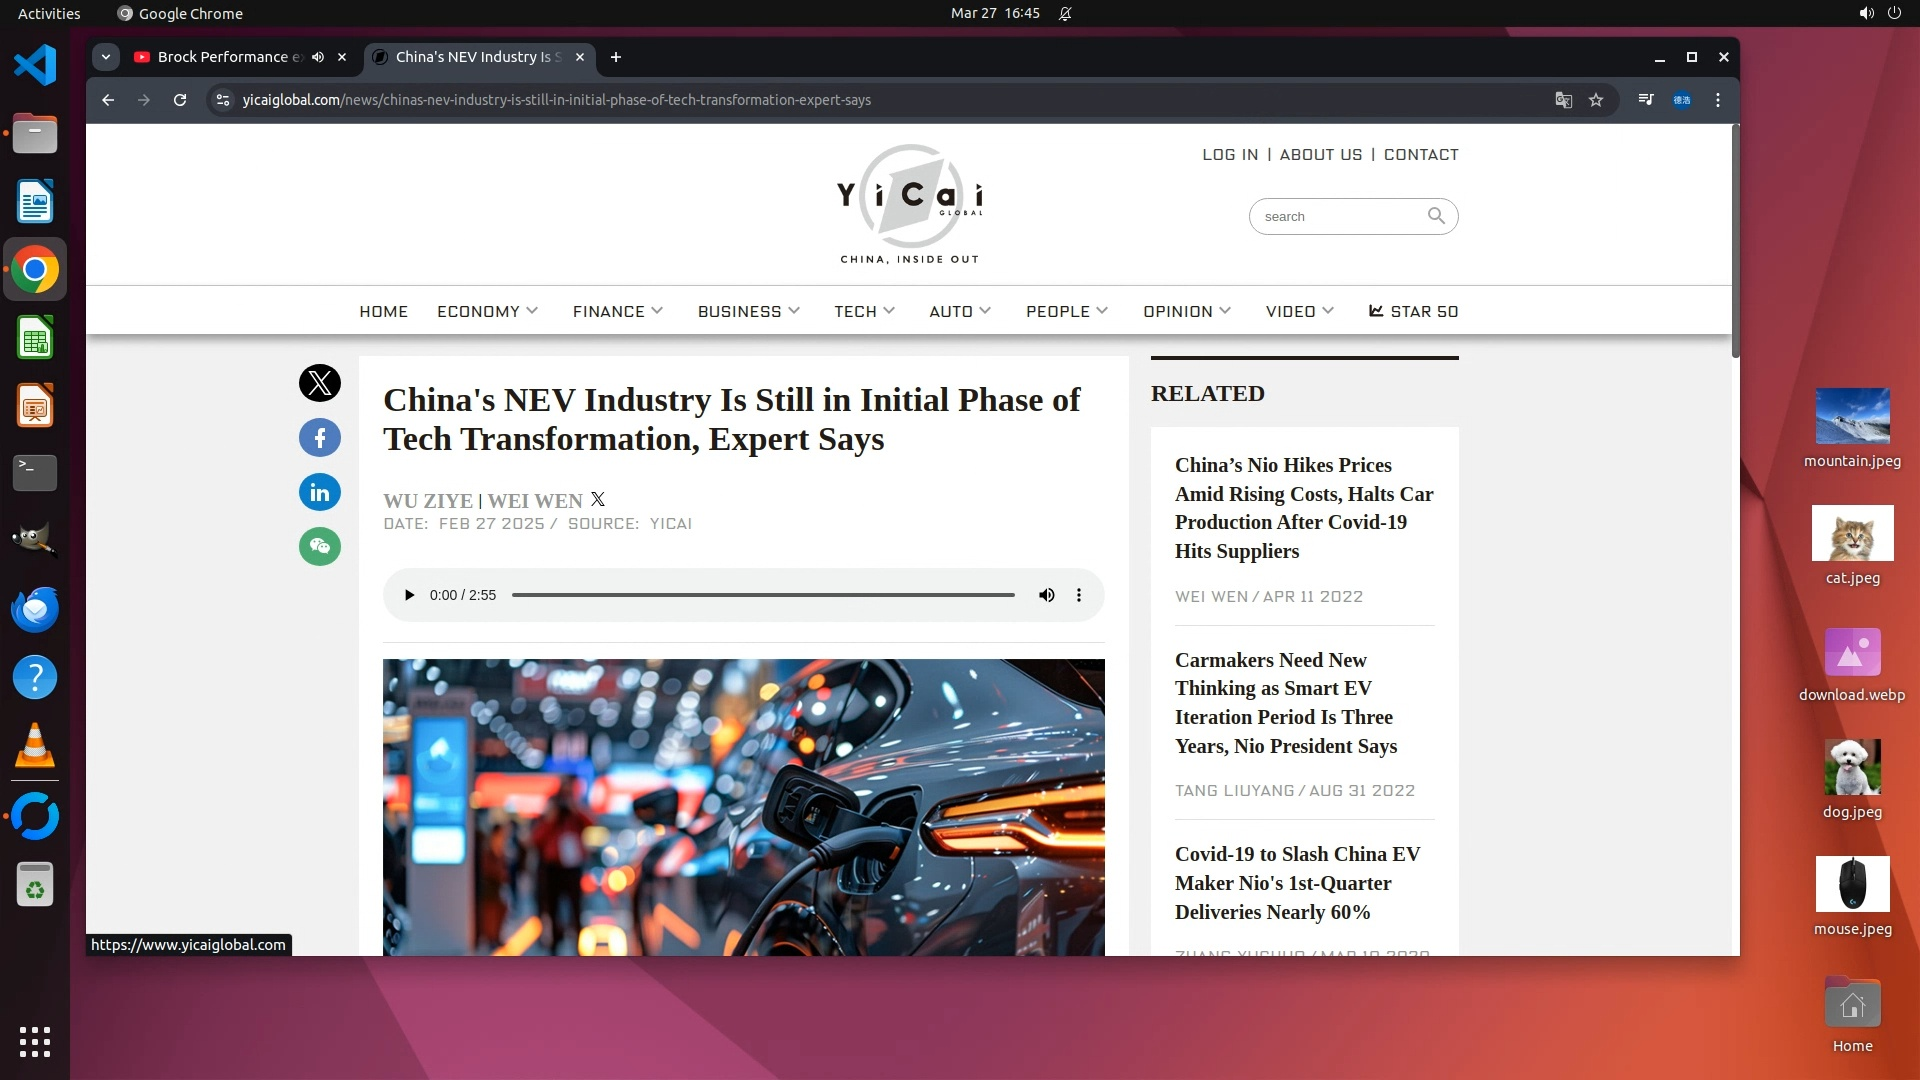
Task: Mute the article audio player
Action: 1046,595
